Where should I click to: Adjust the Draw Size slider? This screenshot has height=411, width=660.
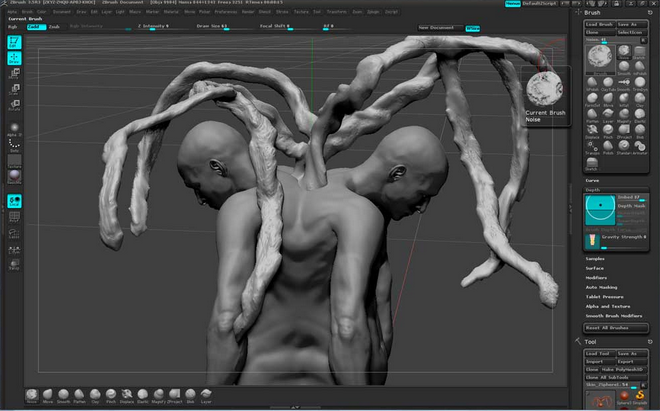click(215, 27)
